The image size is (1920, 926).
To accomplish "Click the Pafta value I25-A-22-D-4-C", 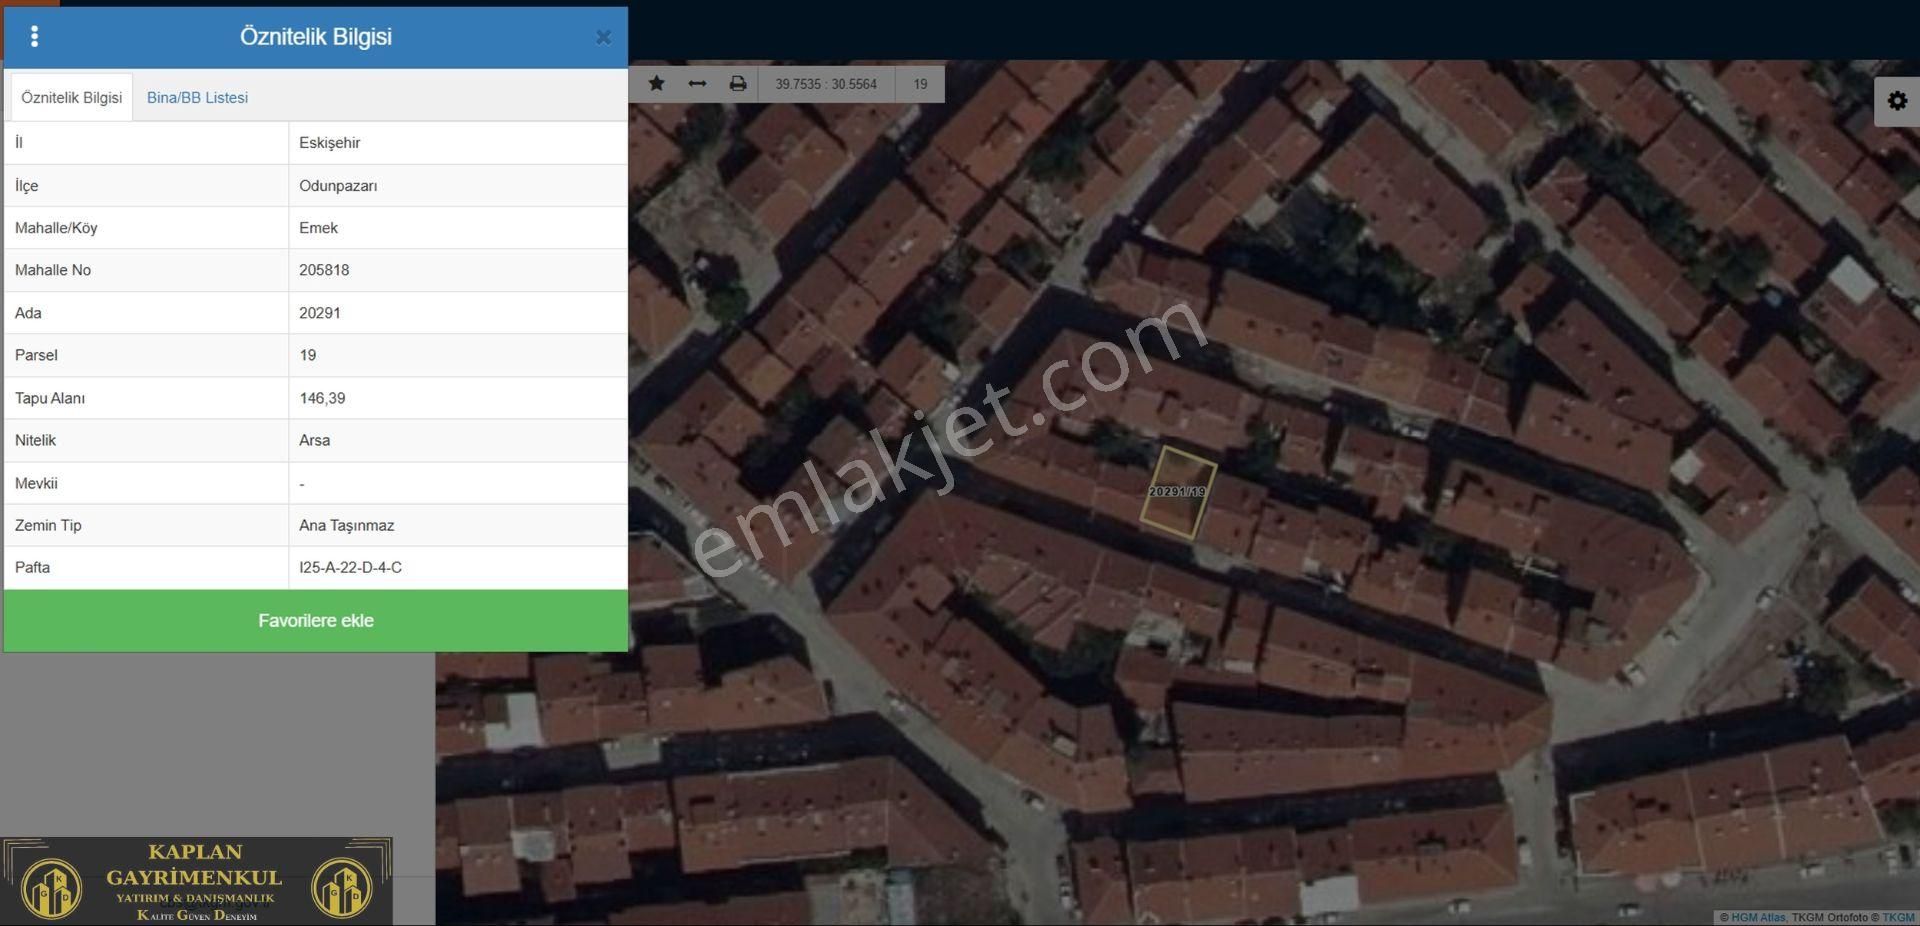I will [351, 567].
